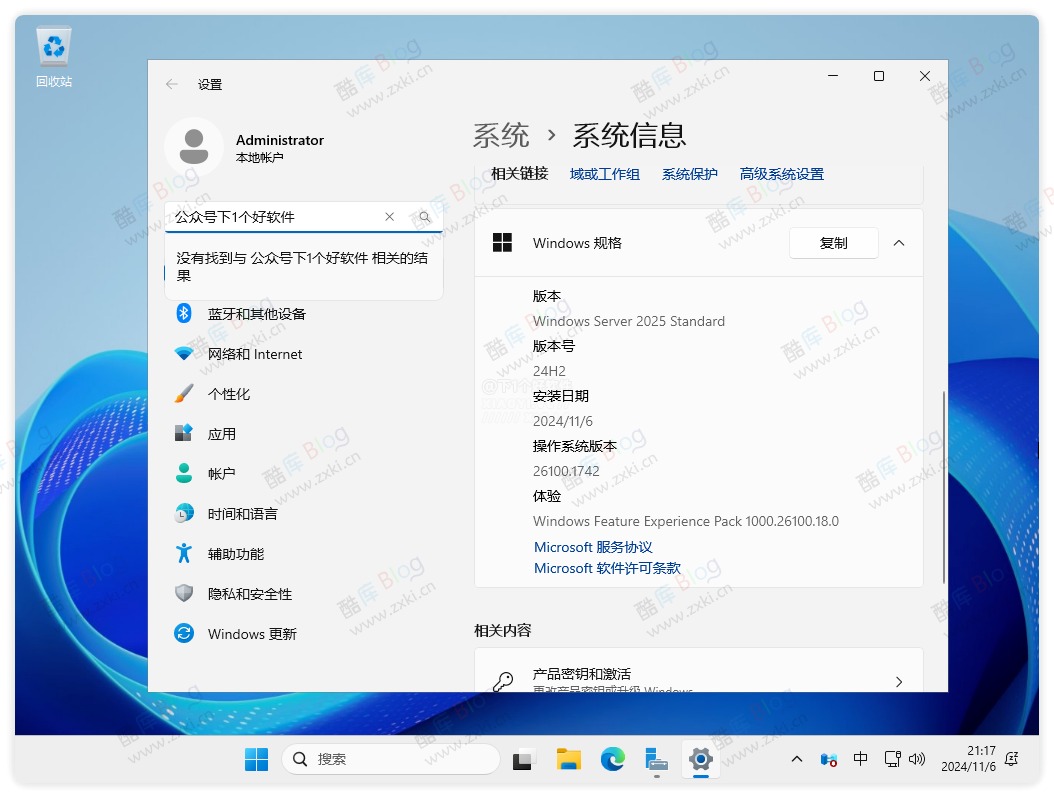Image resolution: width=1054 pixels, height=798 pixels.
Task: Open 域或工作组 related link
Action: tap(605, 173)
